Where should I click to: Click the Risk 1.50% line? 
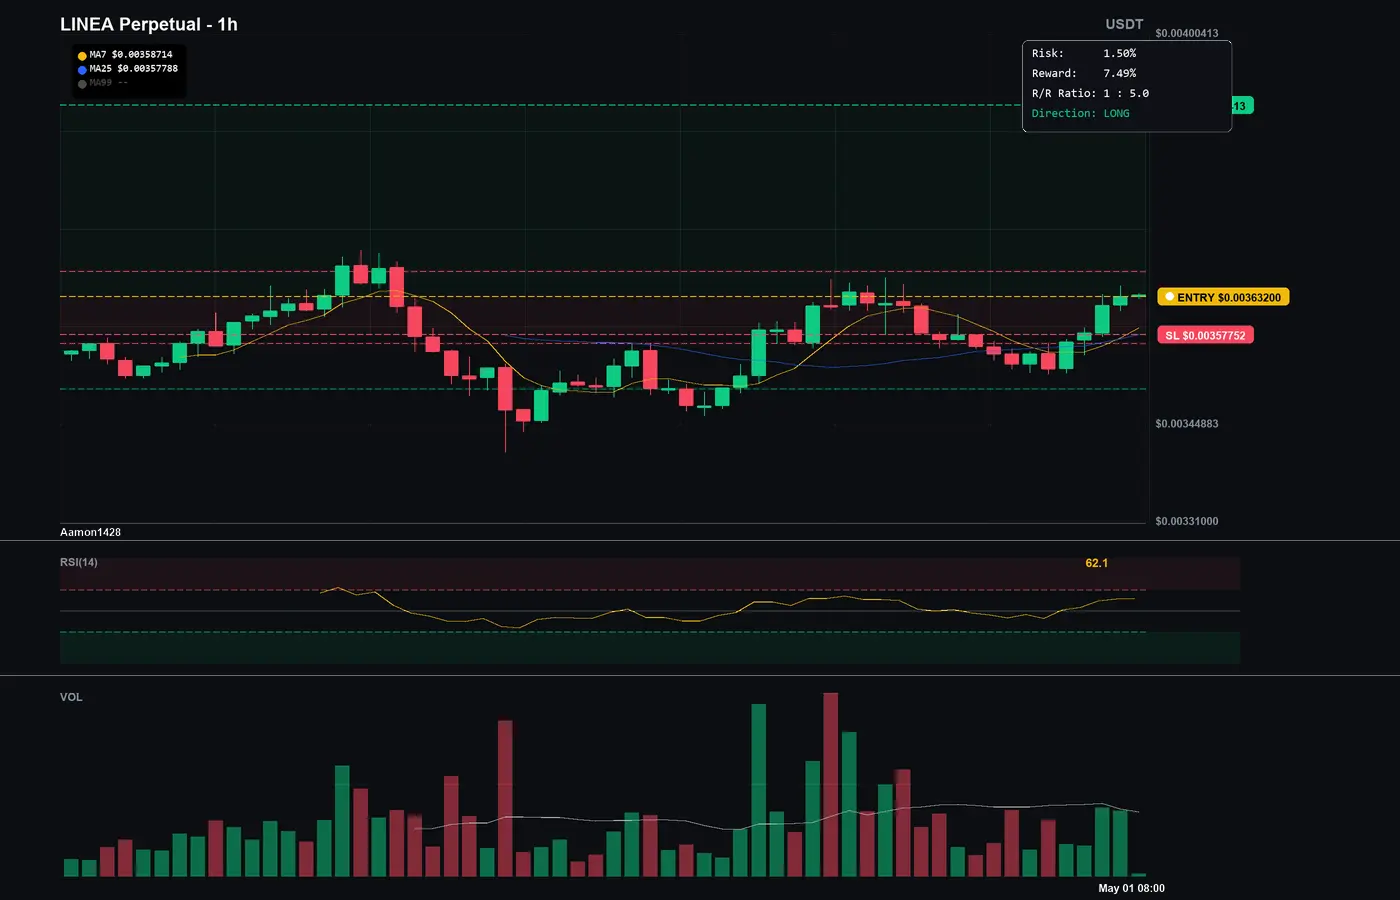(1084, 53)
